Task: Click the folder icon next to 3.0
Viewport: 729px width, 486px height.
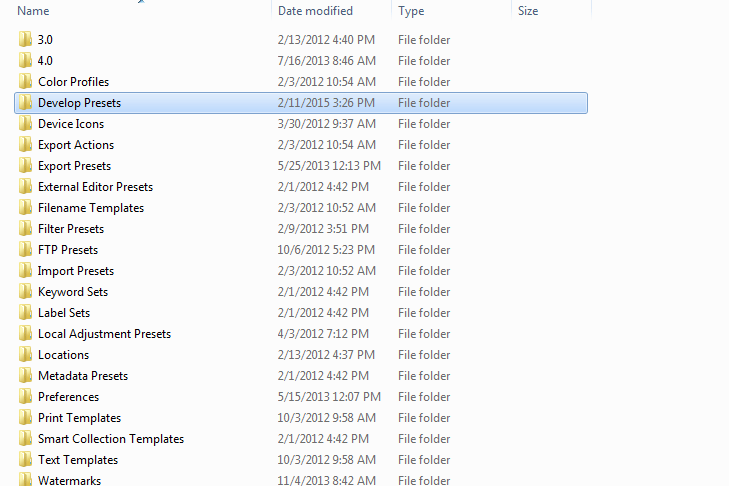Action: click(26, 40)
